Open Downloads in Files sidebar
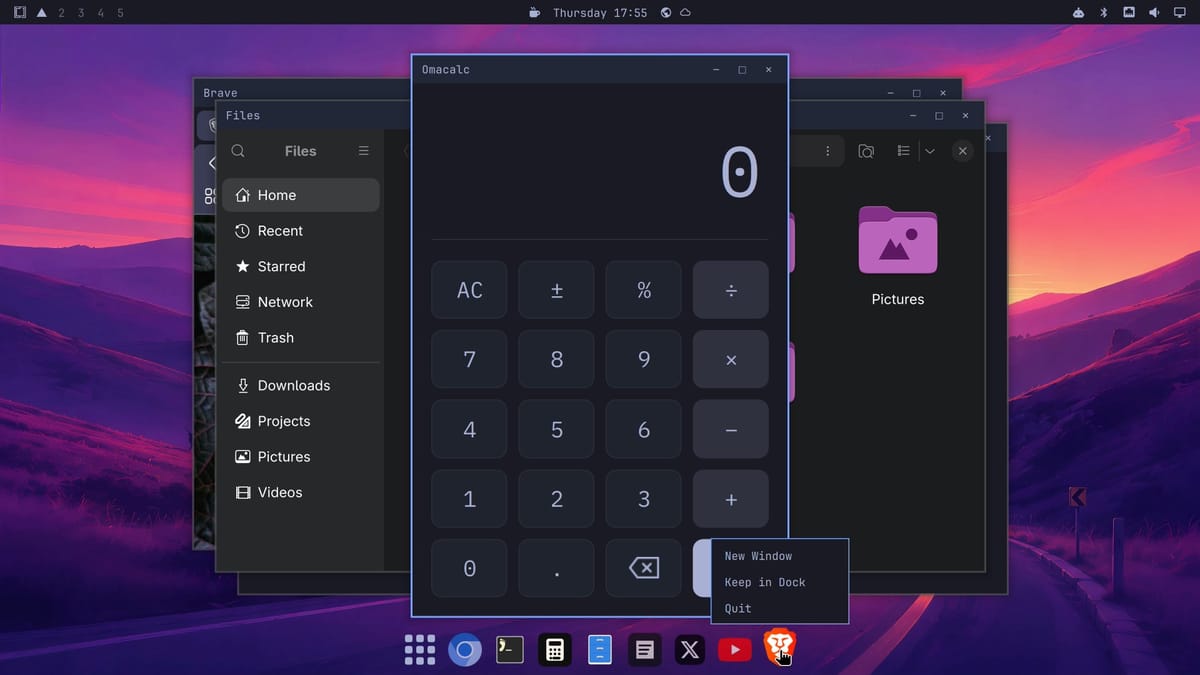The image size is (1200, 675). click(x=301, y=385)
